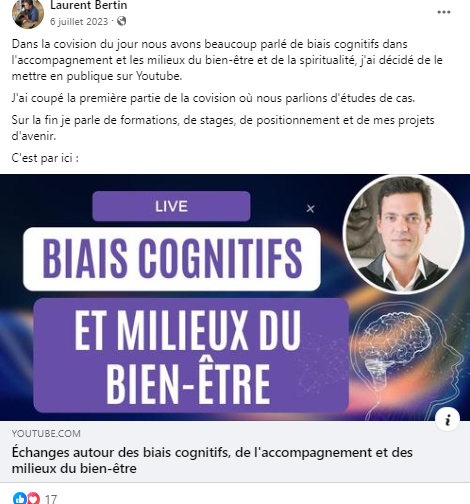Click the blue Like reaction icon

tap(20, 498)
